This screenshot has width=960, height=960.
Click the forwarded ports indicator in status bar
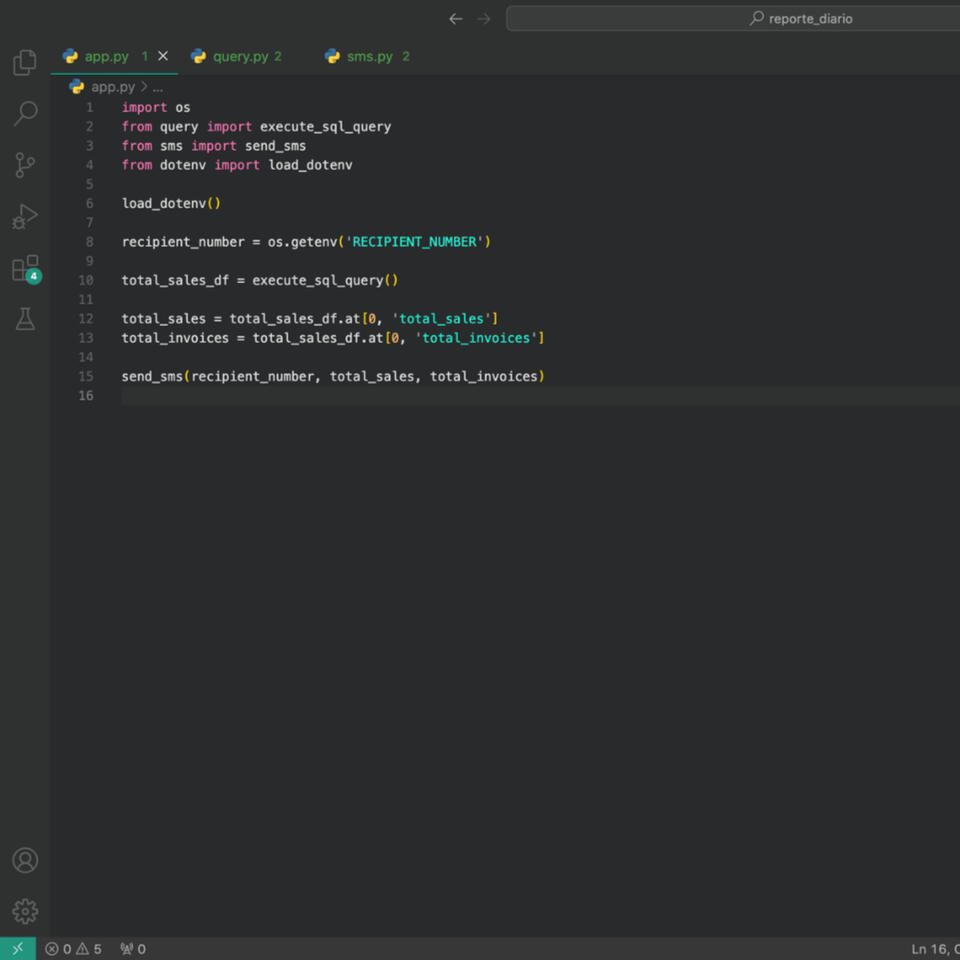tap(133, 949)
